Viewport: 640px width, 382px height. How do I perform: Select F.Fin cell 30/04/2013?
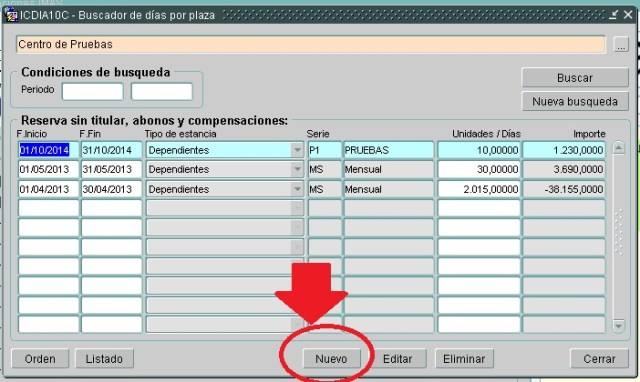tap(112, 189)
